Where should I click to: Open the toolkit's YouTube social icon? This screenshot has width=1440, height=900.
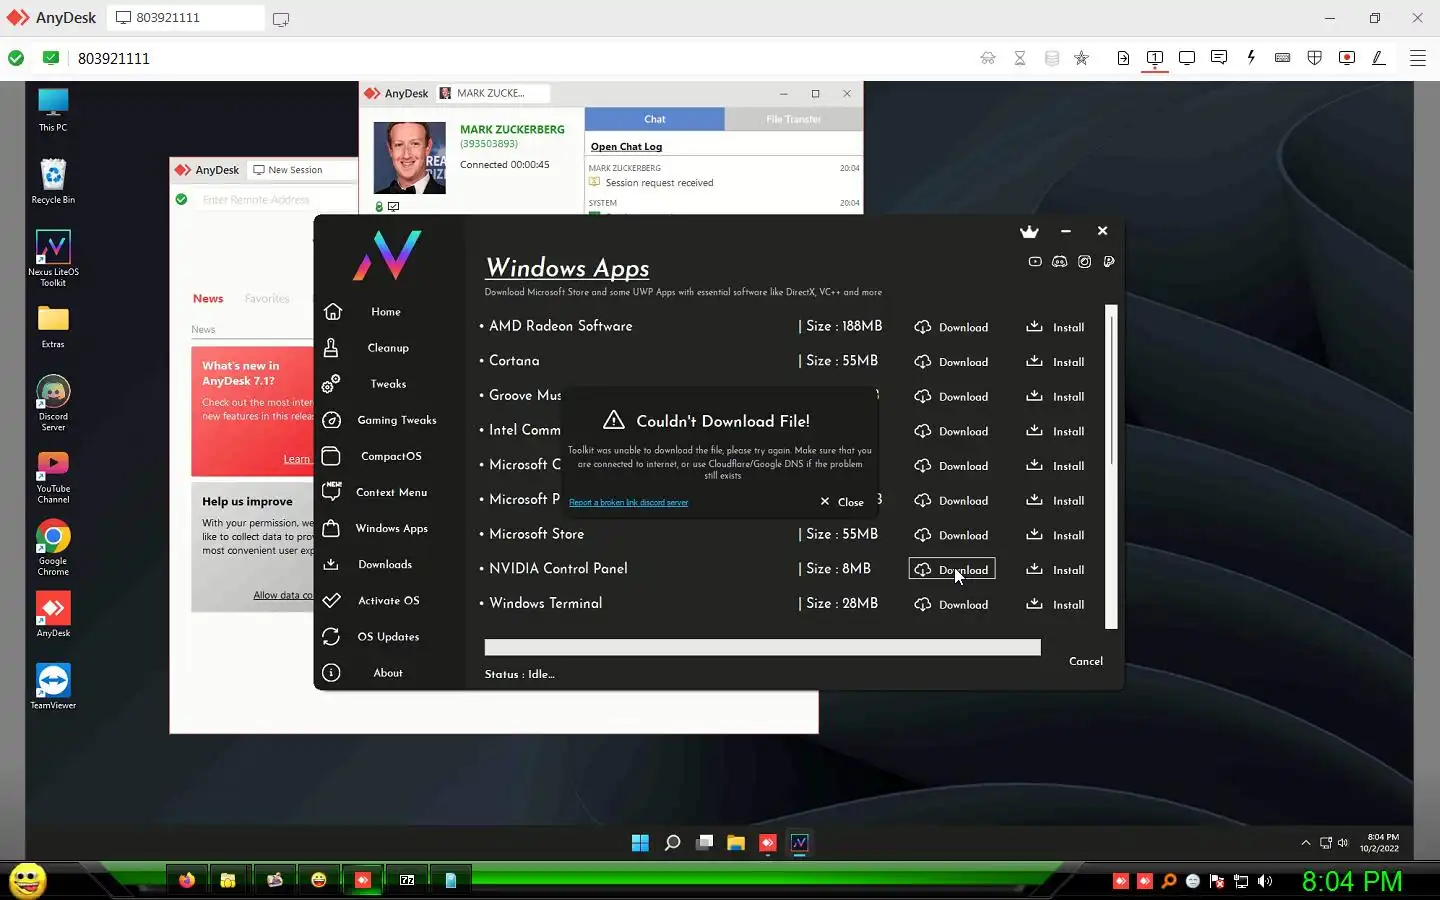pyautogui.click(x=1035, y=262)
